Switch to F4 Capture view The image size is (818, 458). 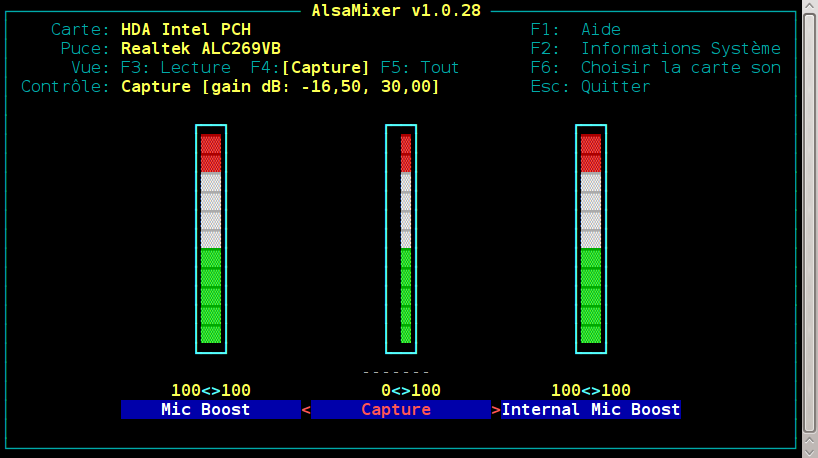[310, 67]
